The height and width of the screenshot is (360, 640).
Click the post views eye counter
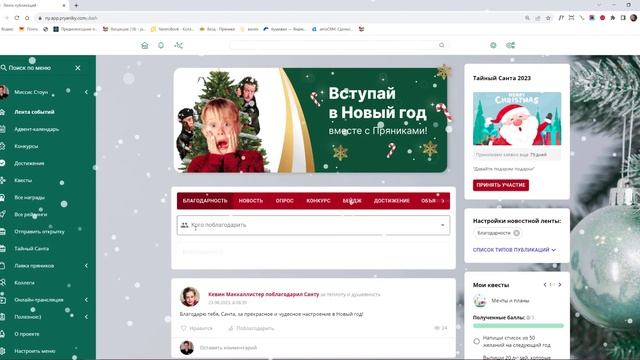click(440, 328)
